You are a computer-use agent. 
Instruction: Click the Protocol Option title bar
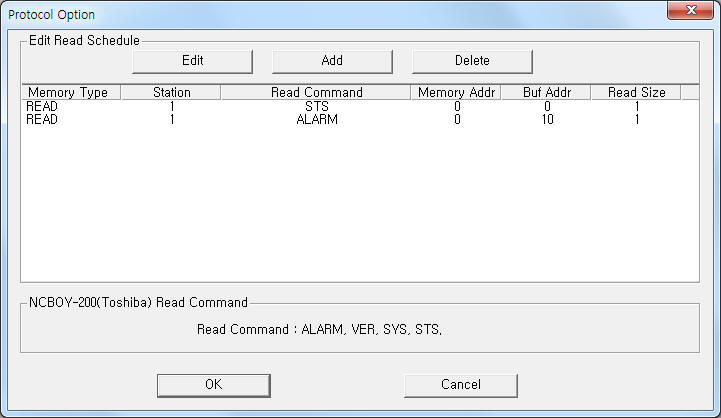[x=300, y=14]
